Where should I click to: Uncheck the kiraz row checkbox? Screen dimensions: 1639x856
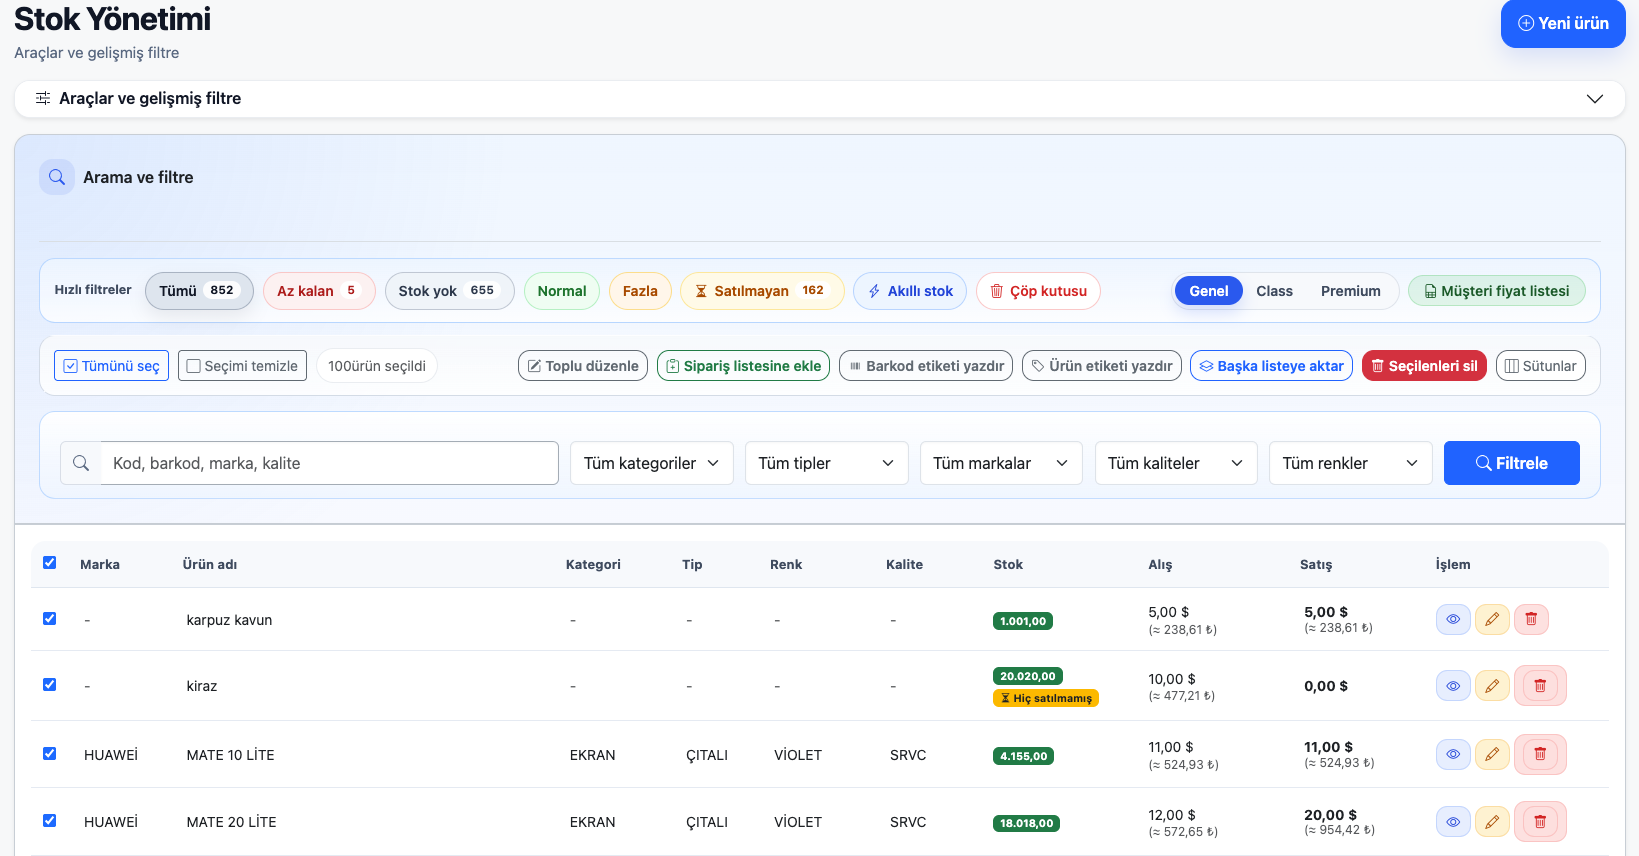pyautogui.click(x=50, y=685)
